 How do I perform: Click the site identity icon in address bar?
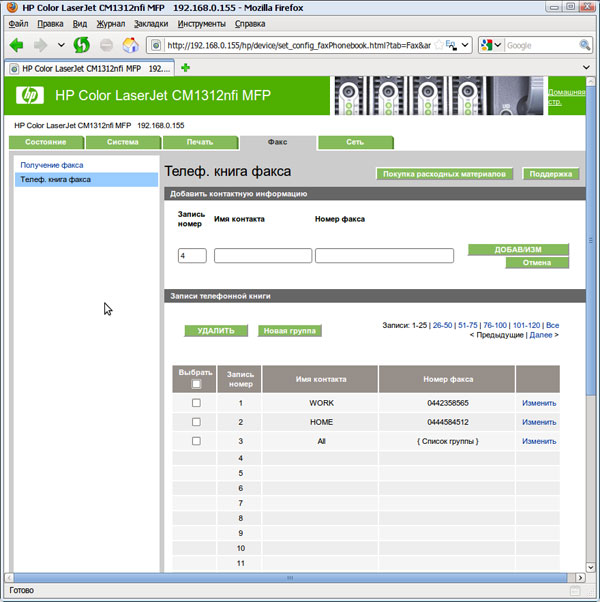[156, 45]
